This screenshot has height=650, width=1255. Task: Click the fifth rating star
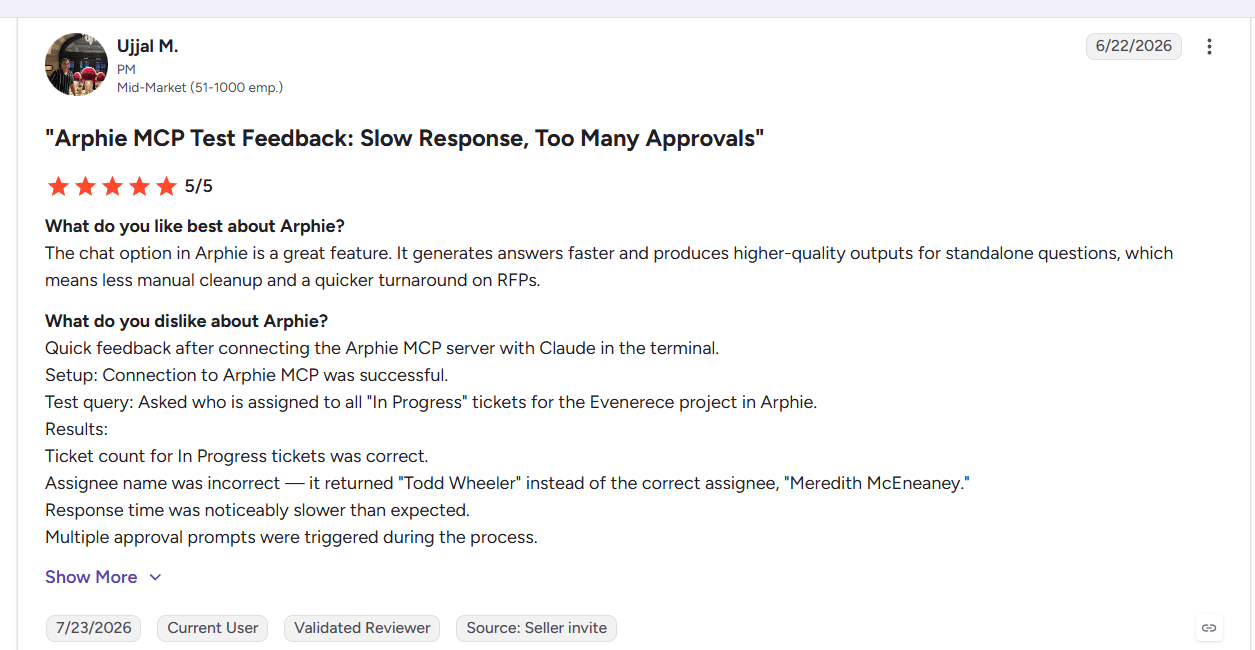click(x=166, y=186)
